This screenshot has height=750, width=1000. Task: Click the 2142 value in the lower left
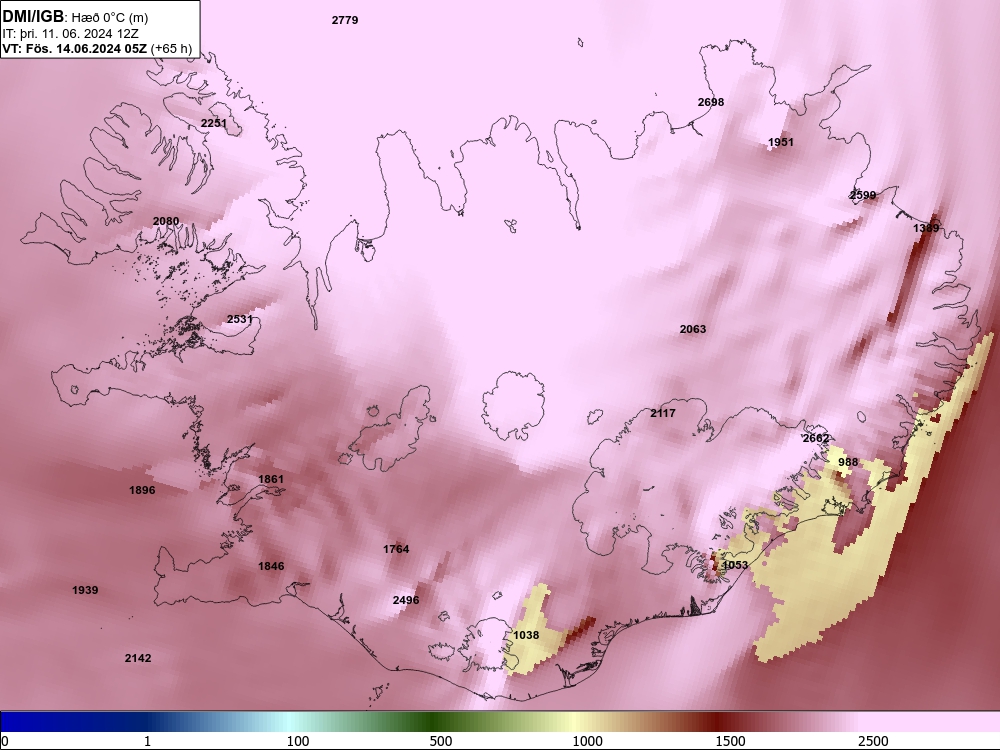138,658
